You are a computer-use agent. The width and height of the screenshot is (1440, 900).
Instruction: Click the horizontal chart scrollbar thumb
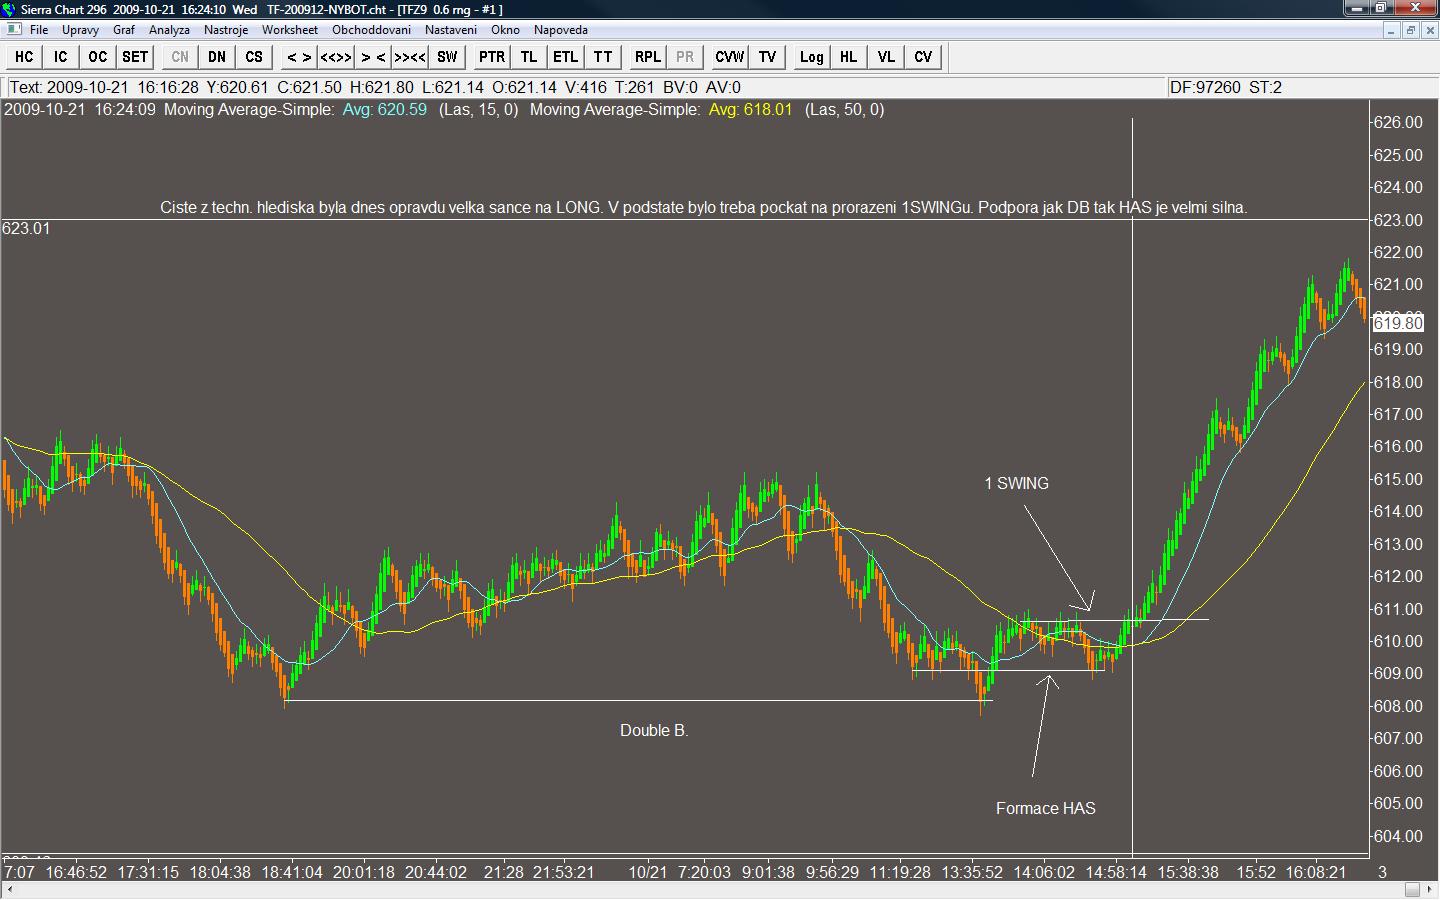tap(1412, 889)
